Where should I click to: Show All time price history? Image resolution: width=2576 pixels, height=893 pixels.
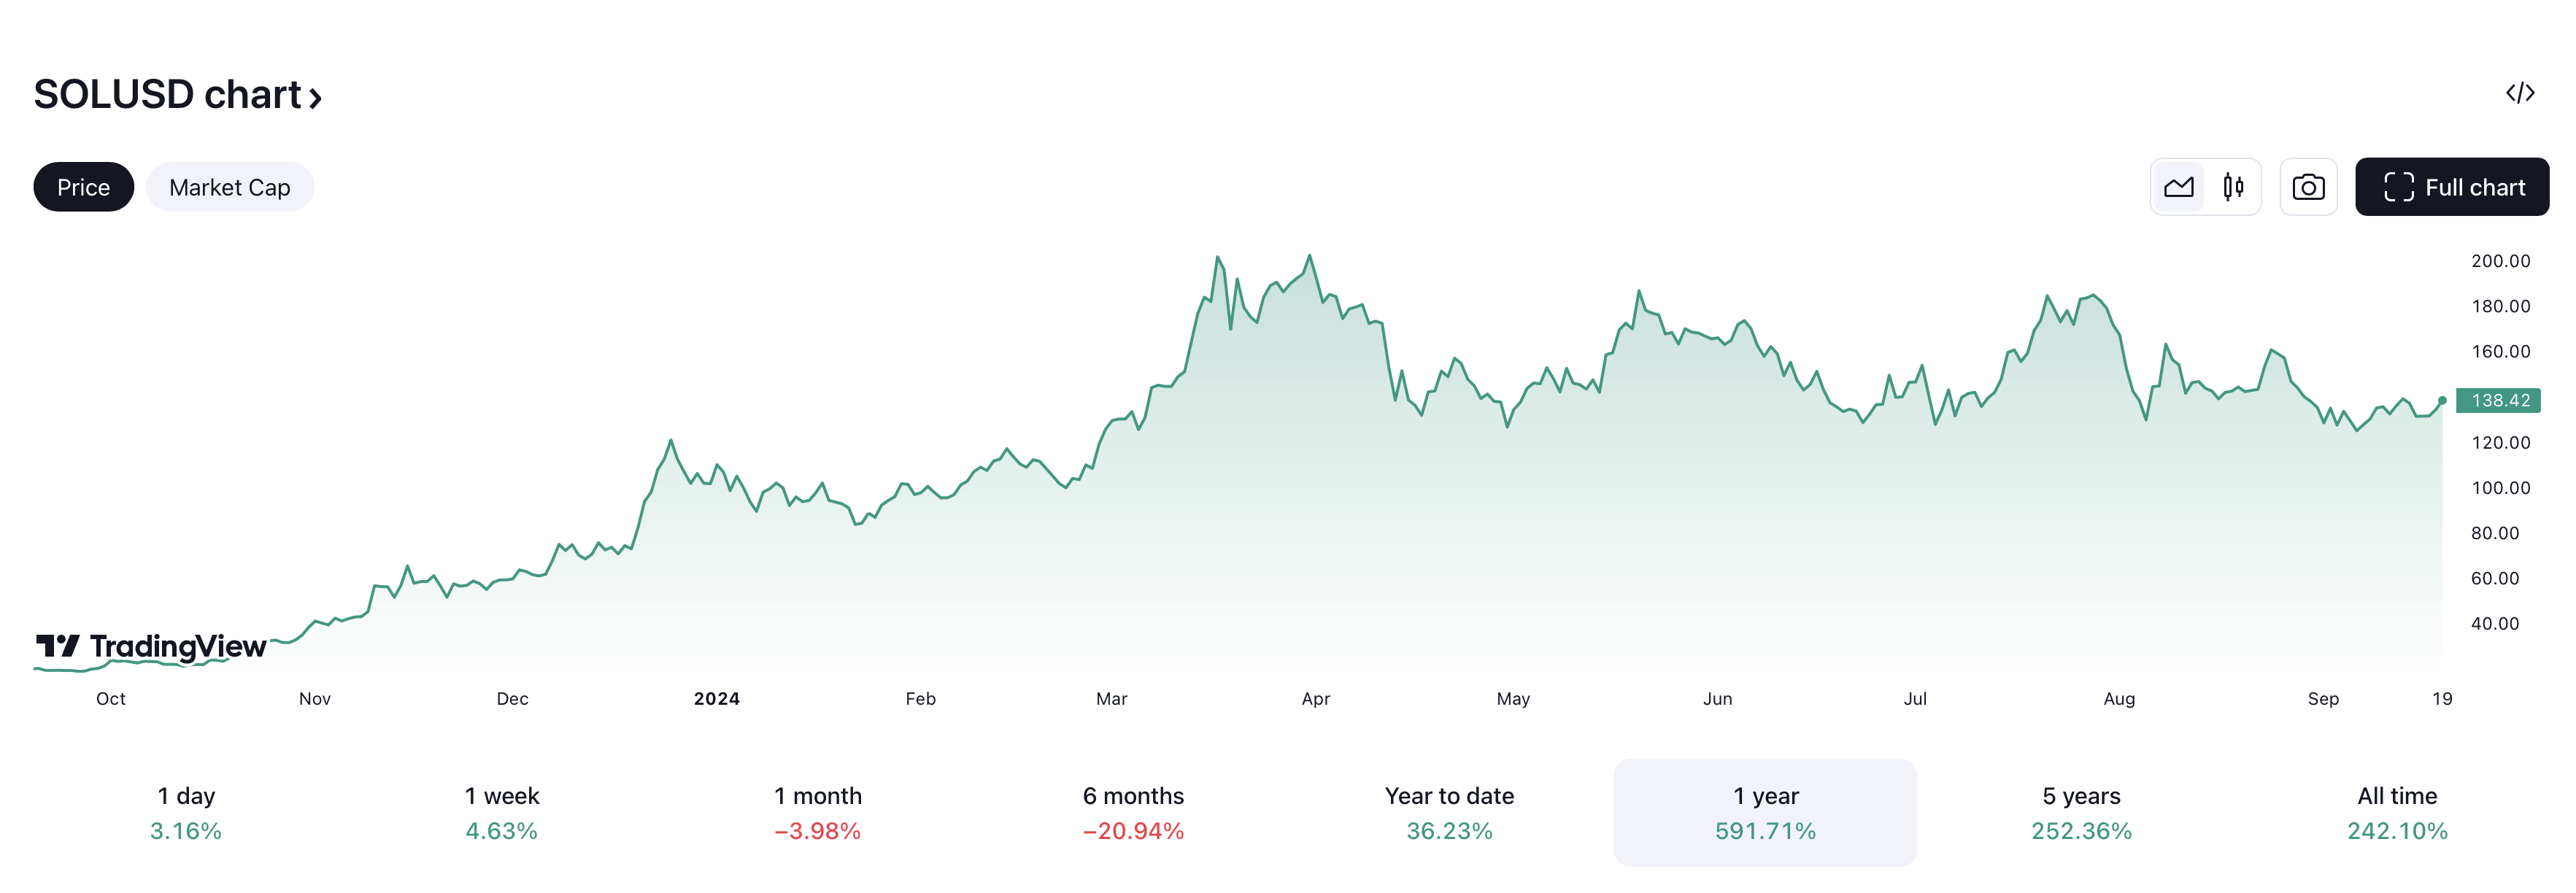click(2397, 812)
